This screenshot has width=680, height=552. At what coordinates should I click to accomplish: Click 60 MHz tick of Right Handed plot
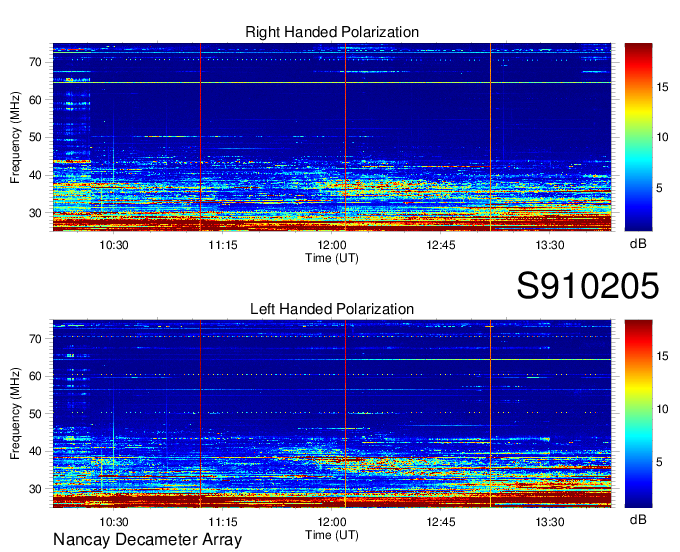(x=36, y=100)
